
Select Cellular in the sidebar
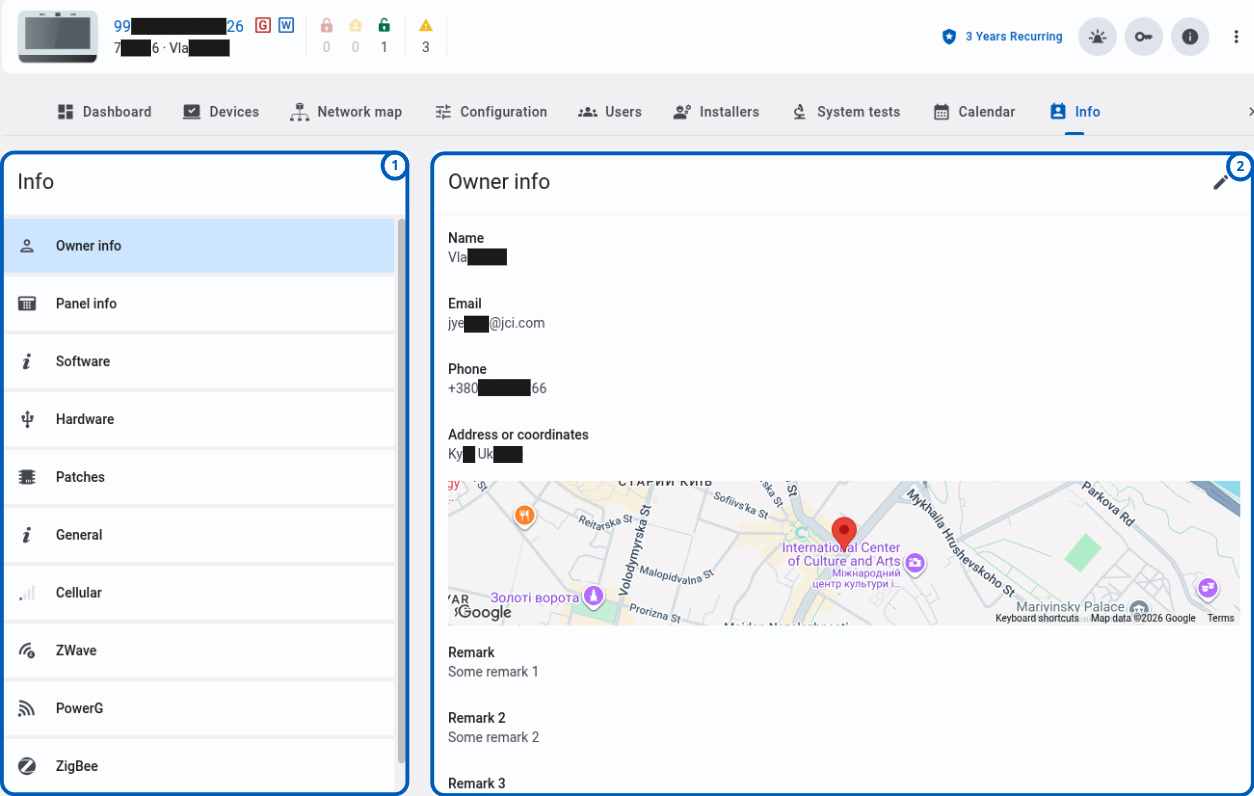tap(199, 594)
